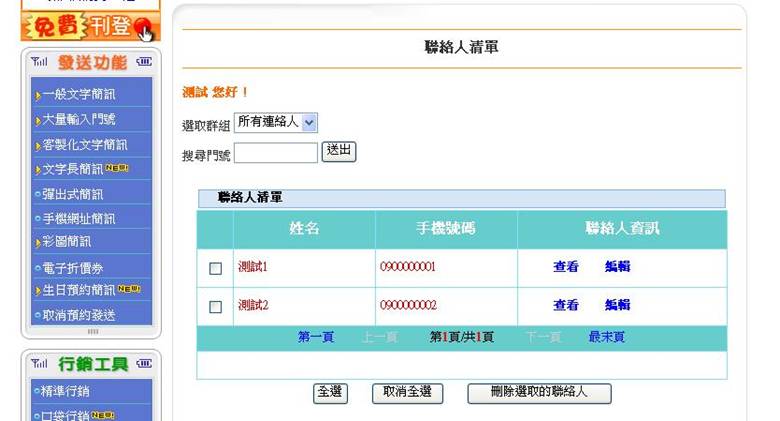
Task: Click the NEW badge next to 口袋行銷
Action: pyautogui.click(x=106, y=414)
